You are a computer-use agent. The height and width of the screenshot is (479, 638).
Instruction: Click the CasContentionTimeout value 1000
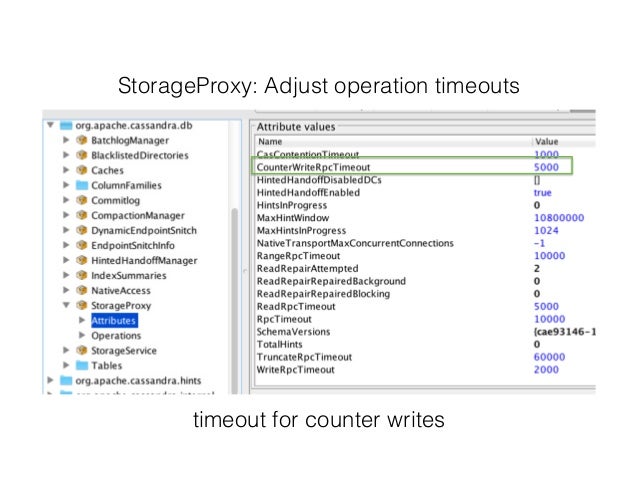(x=546, y=155)
